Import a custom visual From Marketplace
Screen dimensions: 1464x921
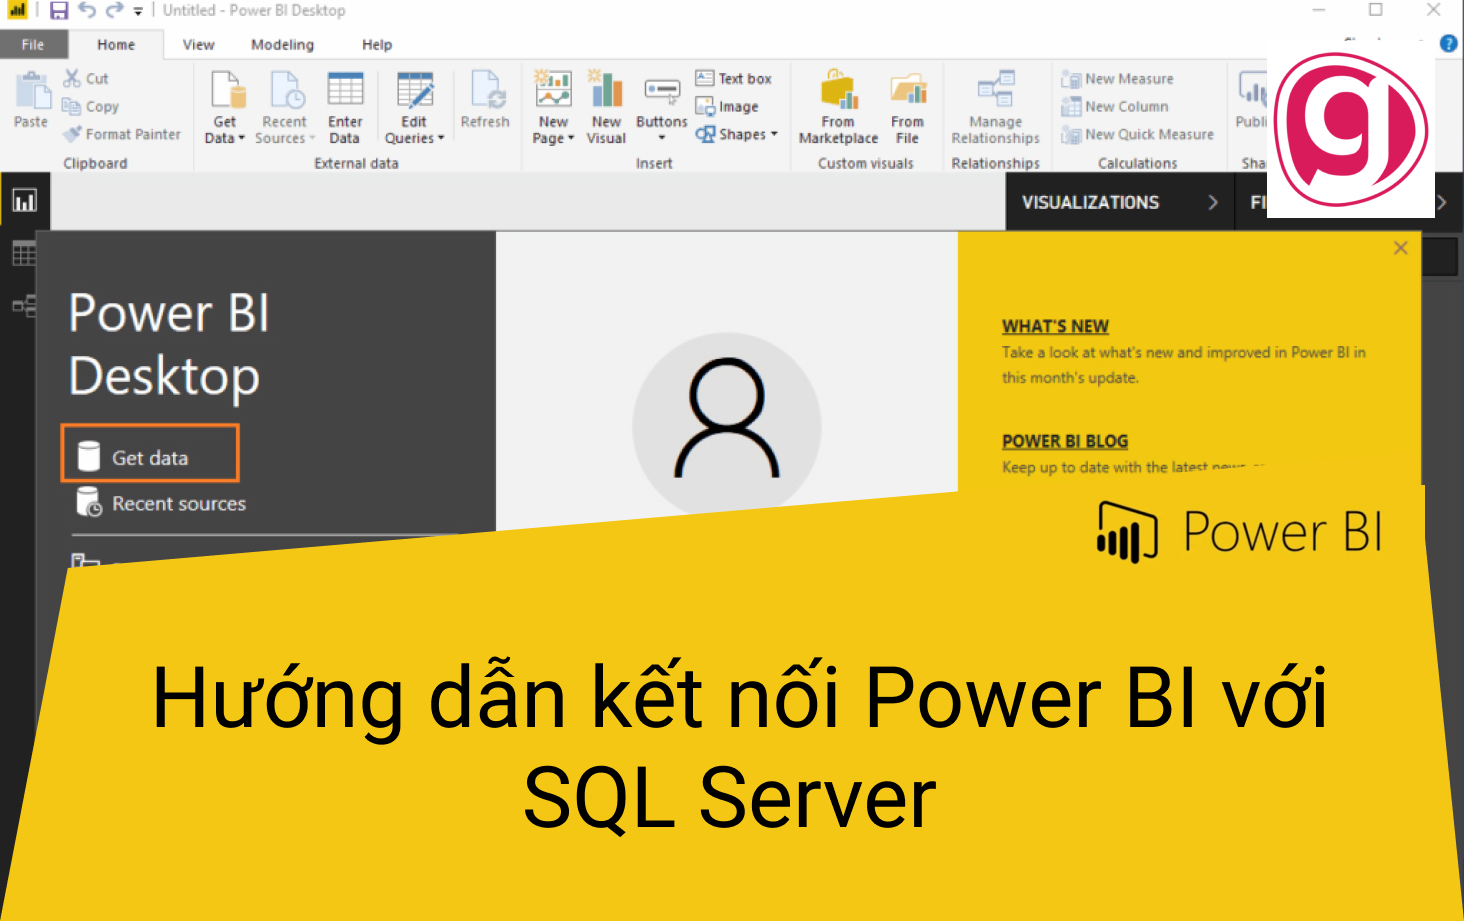click(x=838, y=105)
